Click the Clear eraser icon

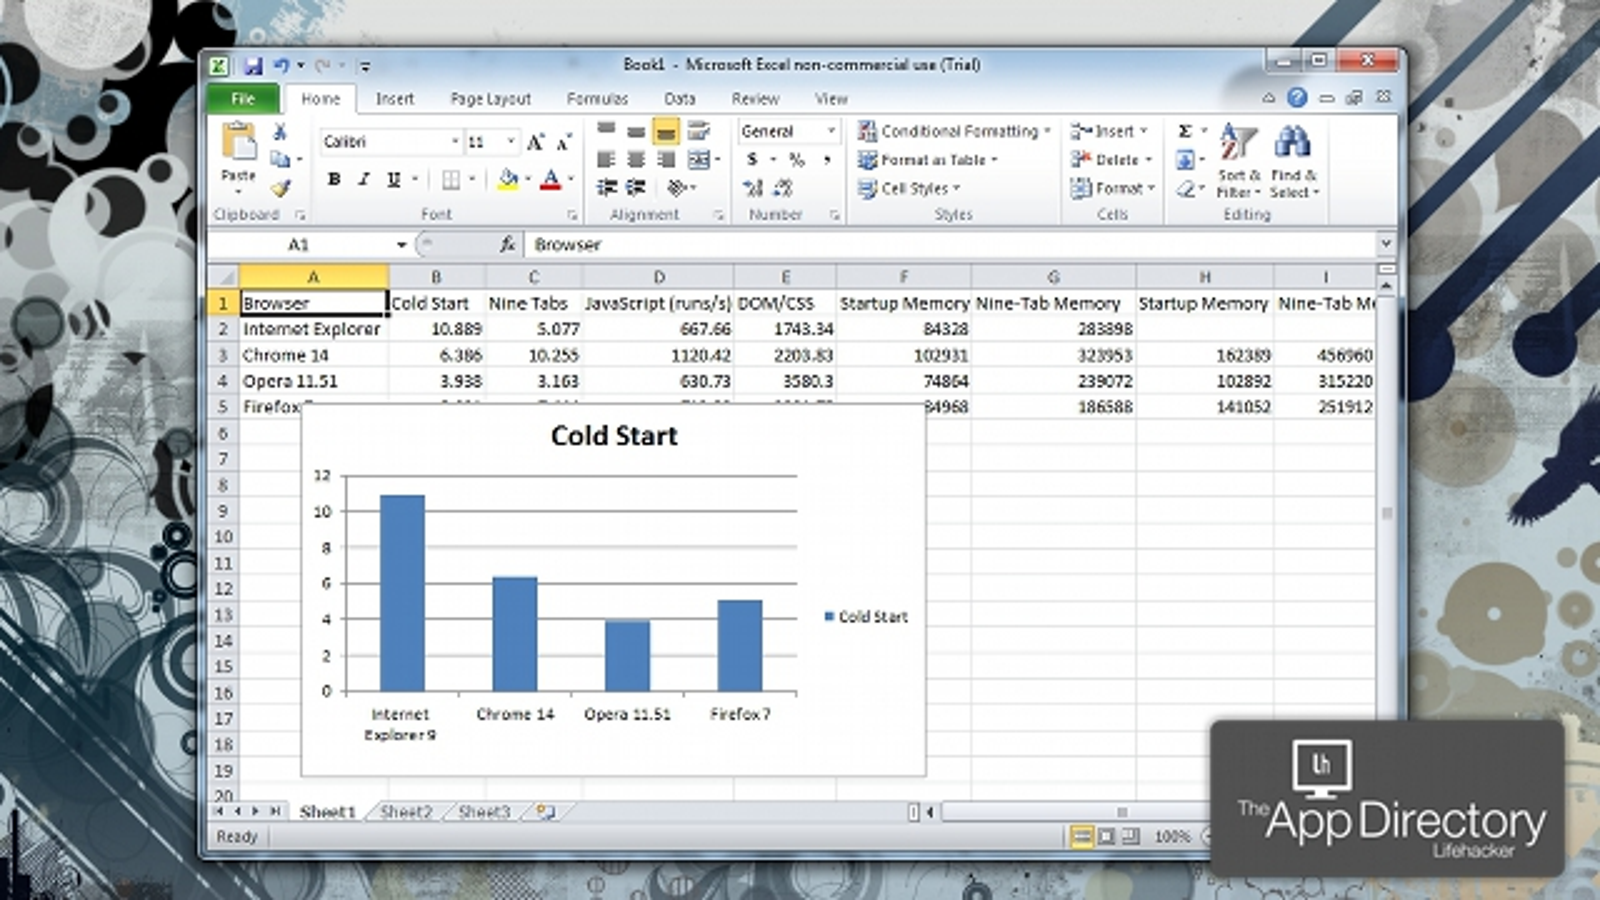(x=1185, y=188)
